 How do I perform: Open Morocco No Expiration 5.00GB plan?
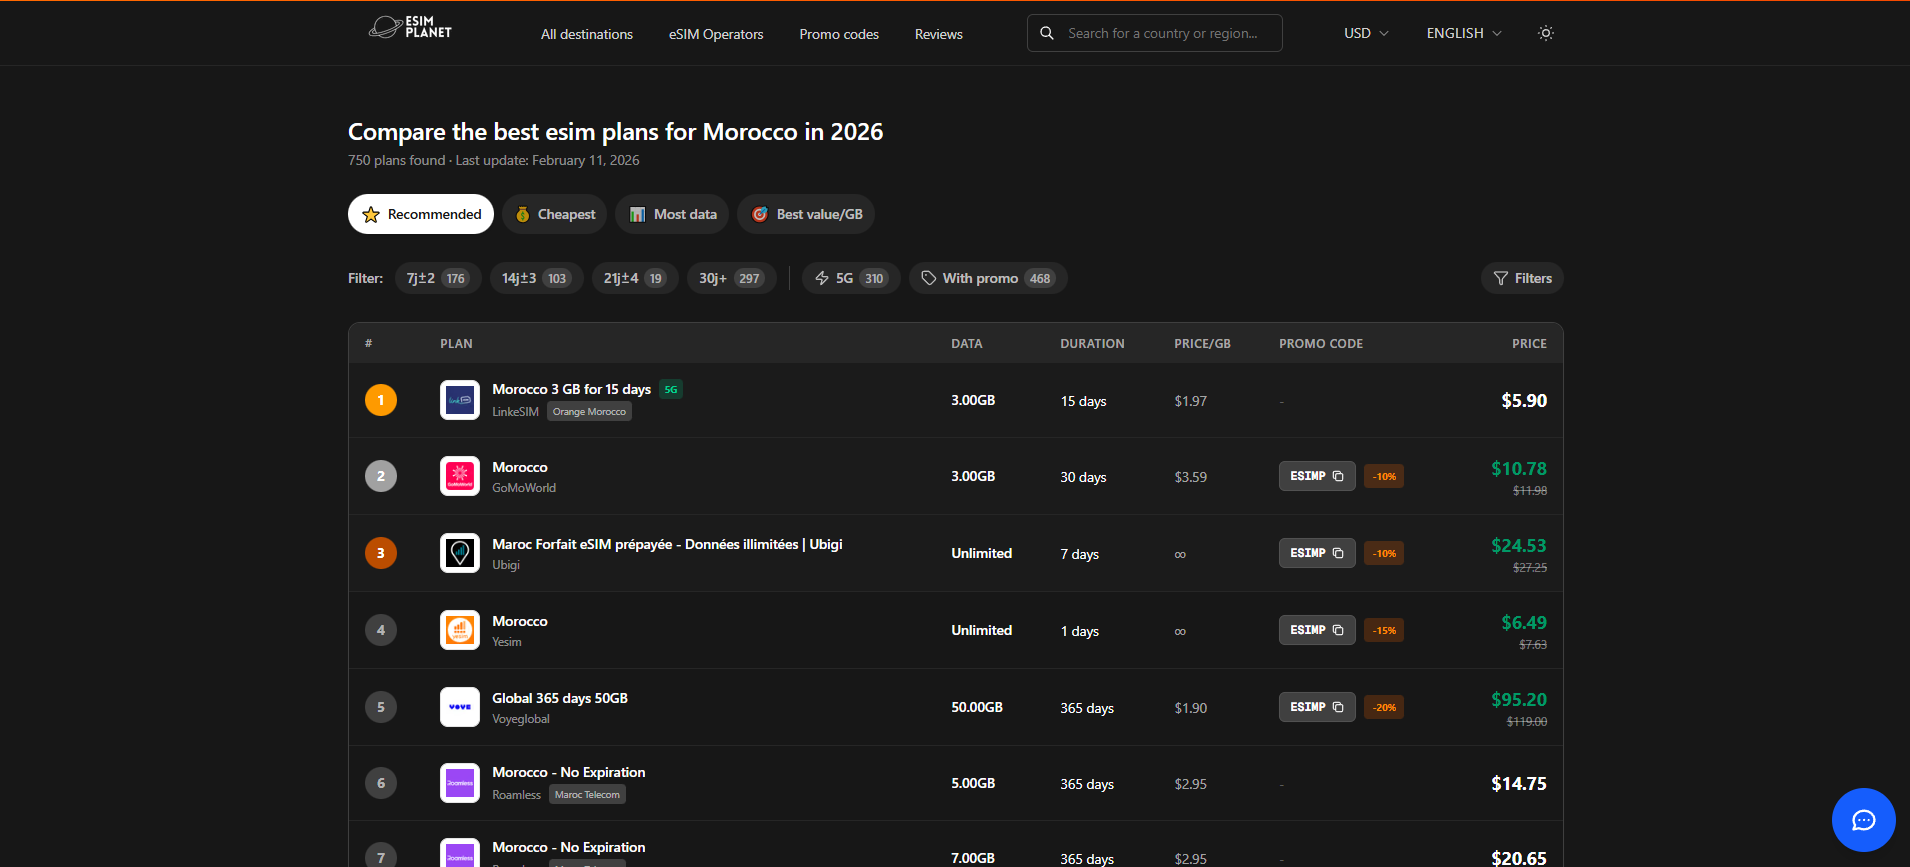pyautogui.click(x=568, y=772)
